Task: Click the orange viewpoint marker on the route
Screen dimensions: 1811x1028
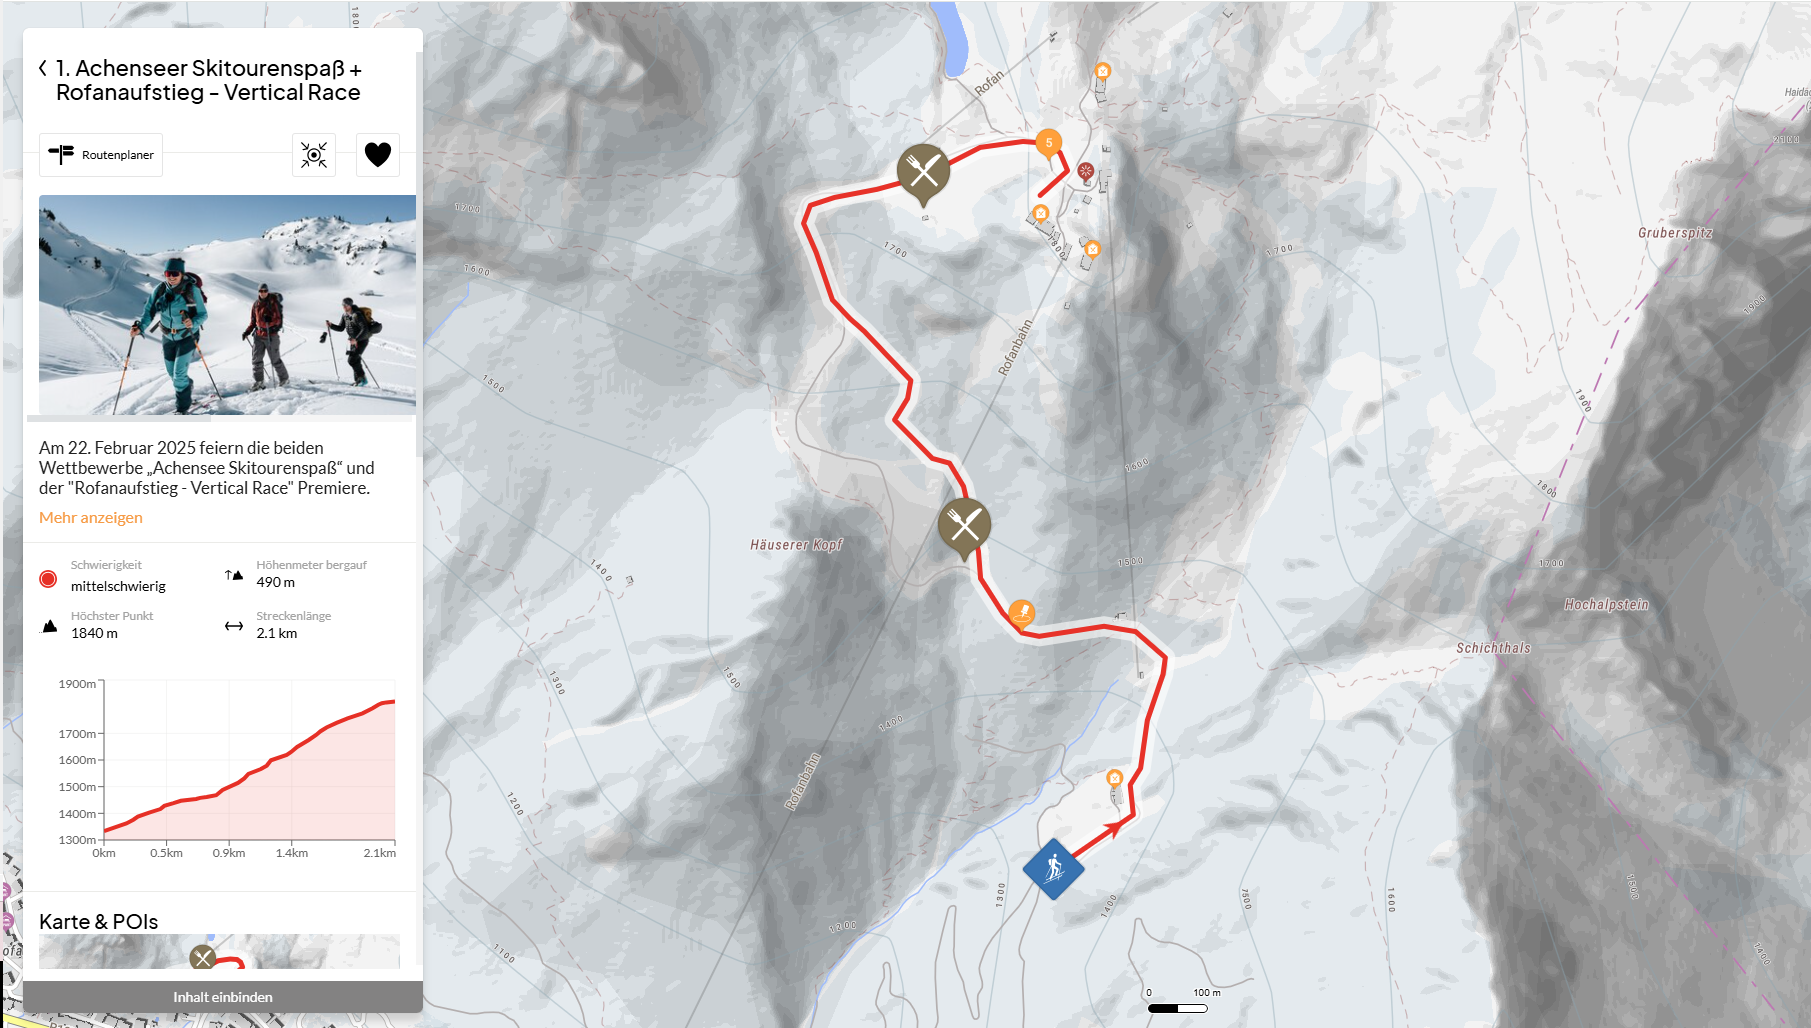Action: click(x=1021, y=612)
